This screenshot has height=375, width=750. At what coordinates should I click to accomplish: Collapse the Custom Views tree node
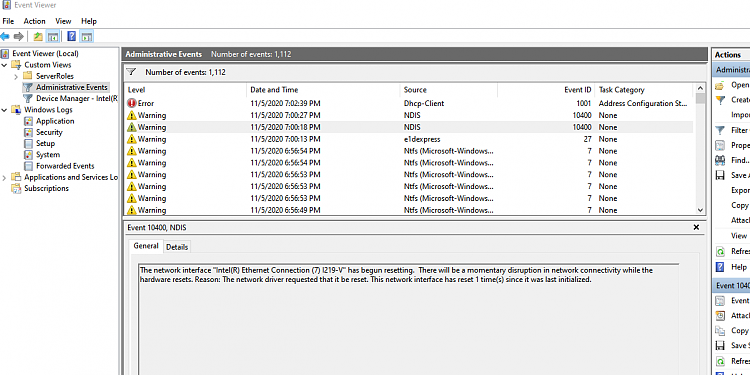point(5,65)
